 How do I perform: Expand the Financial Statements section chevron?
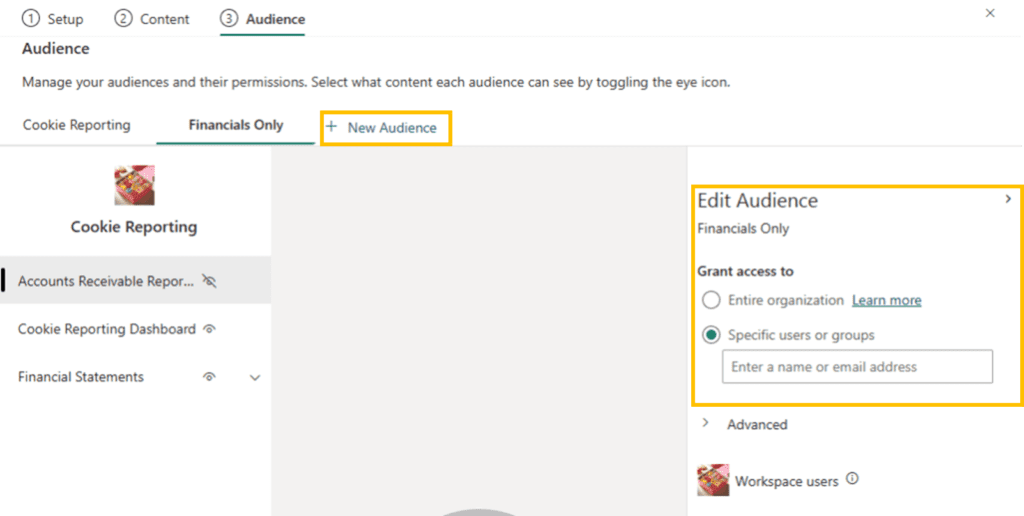tap(255, 378)
